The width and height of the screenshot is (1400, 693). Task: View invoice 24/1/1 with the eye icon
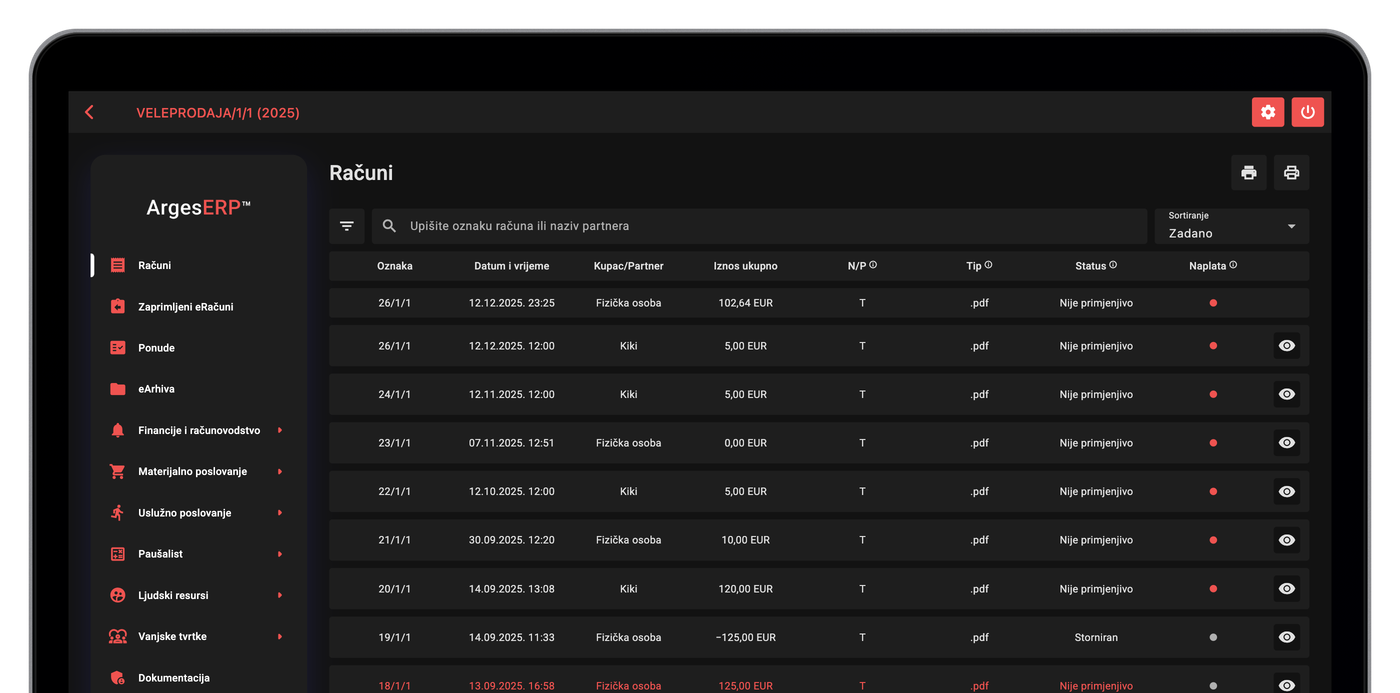[x=1287, y=394]
